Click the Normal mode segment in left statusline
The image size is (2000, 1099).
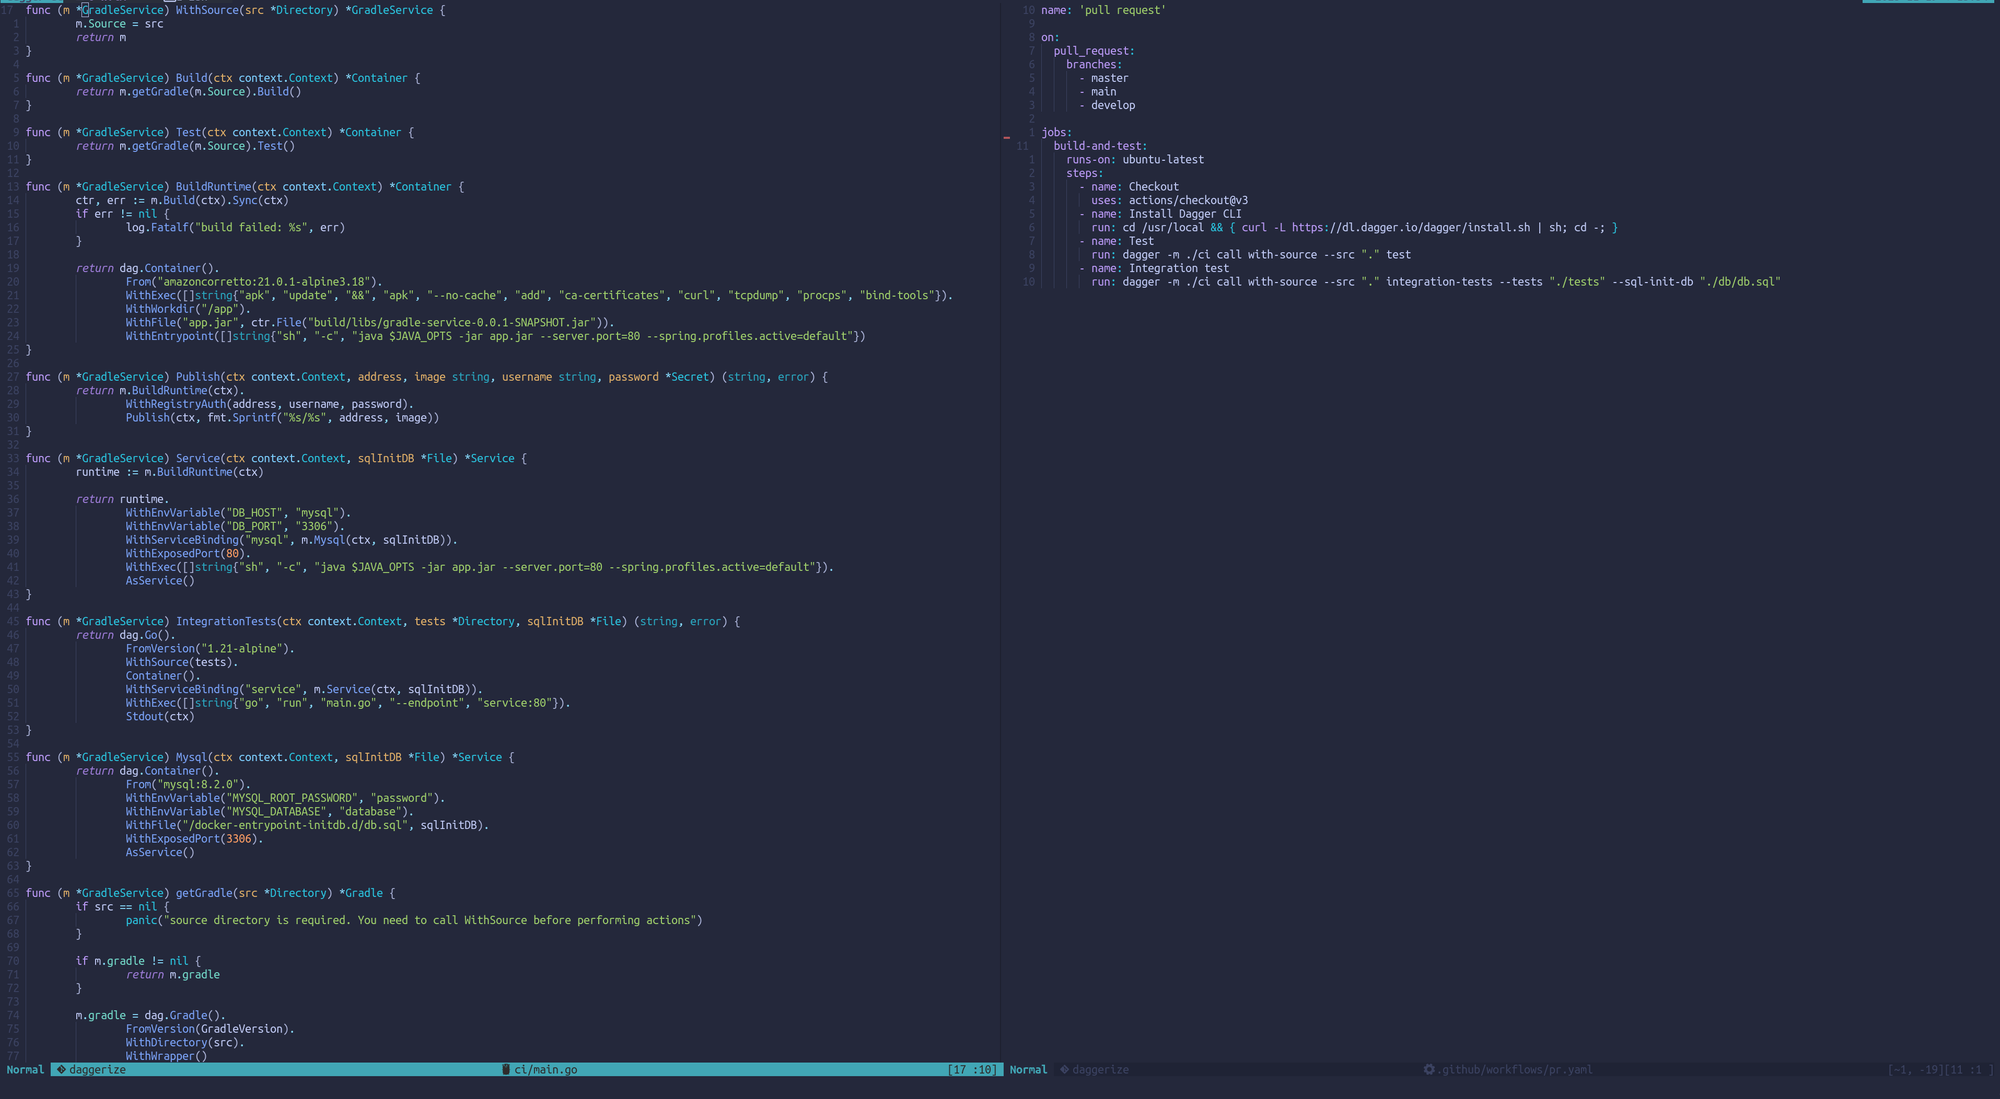coord(25,1069)
